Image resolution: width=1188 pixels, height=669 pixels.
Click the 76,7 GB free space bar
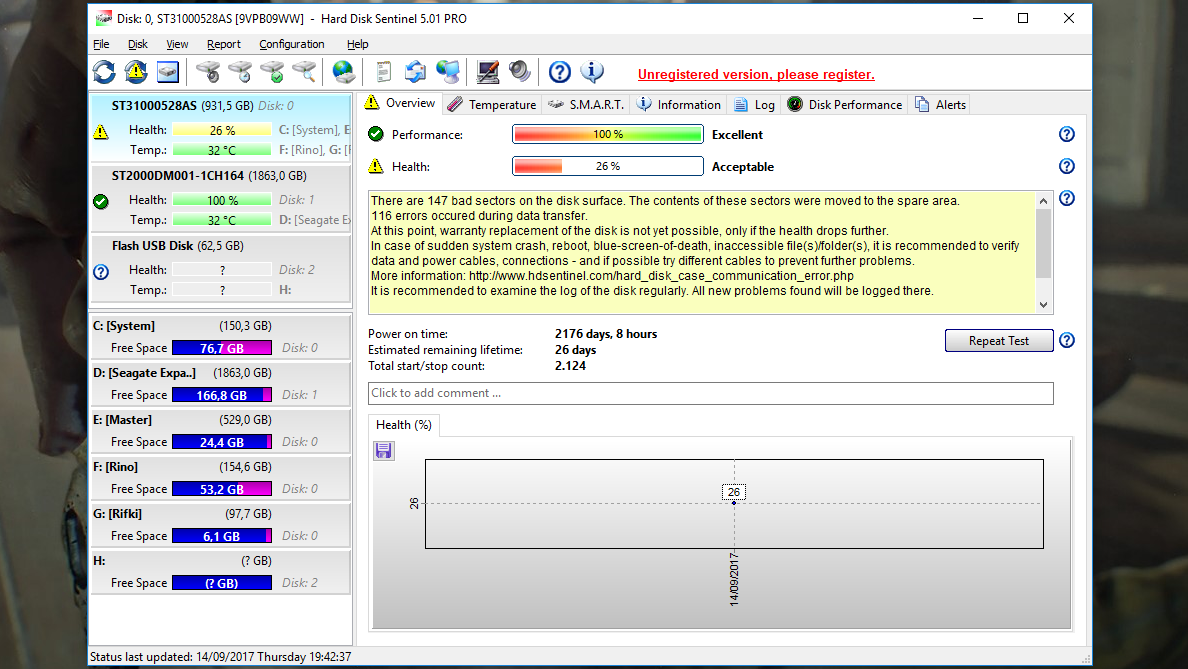(x=222, y=348)
